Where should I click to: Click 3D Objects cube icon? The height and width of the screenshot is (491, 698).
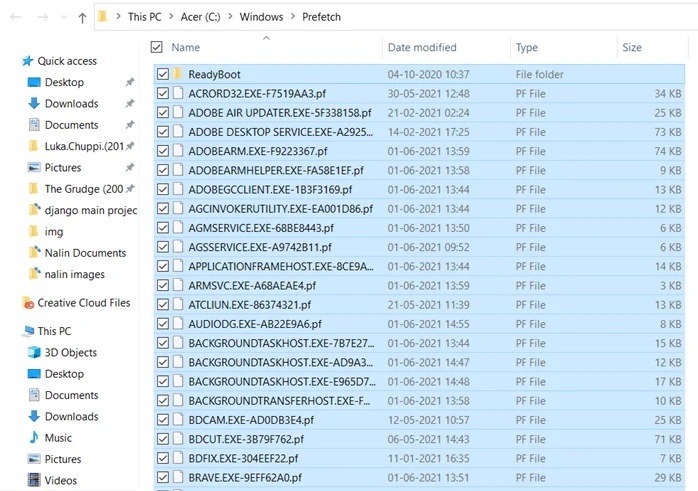tap(34, 352)
